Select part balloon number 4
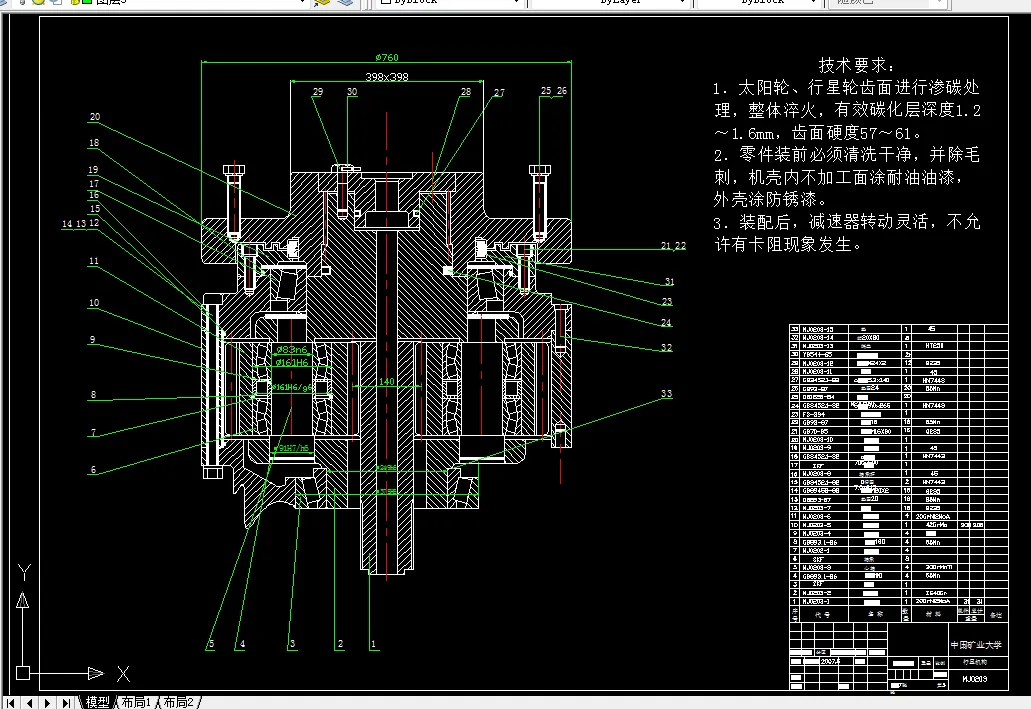This screenshot has height=709, width=1031. (242, 644)
